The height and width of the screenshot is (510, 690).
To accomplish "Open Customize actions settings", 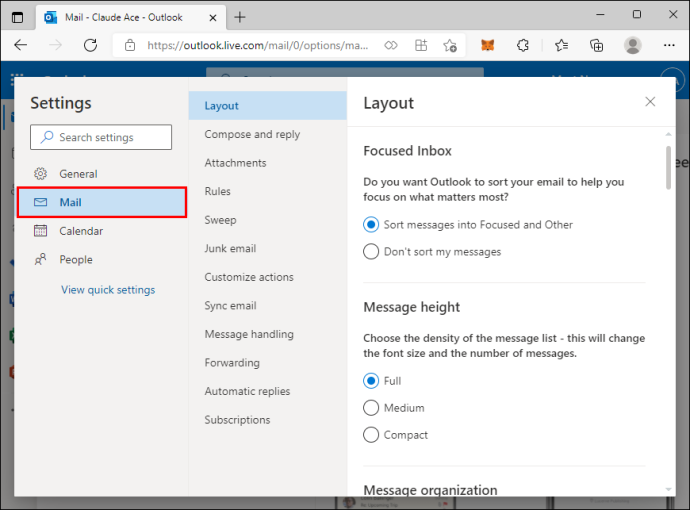I will 268,277.
